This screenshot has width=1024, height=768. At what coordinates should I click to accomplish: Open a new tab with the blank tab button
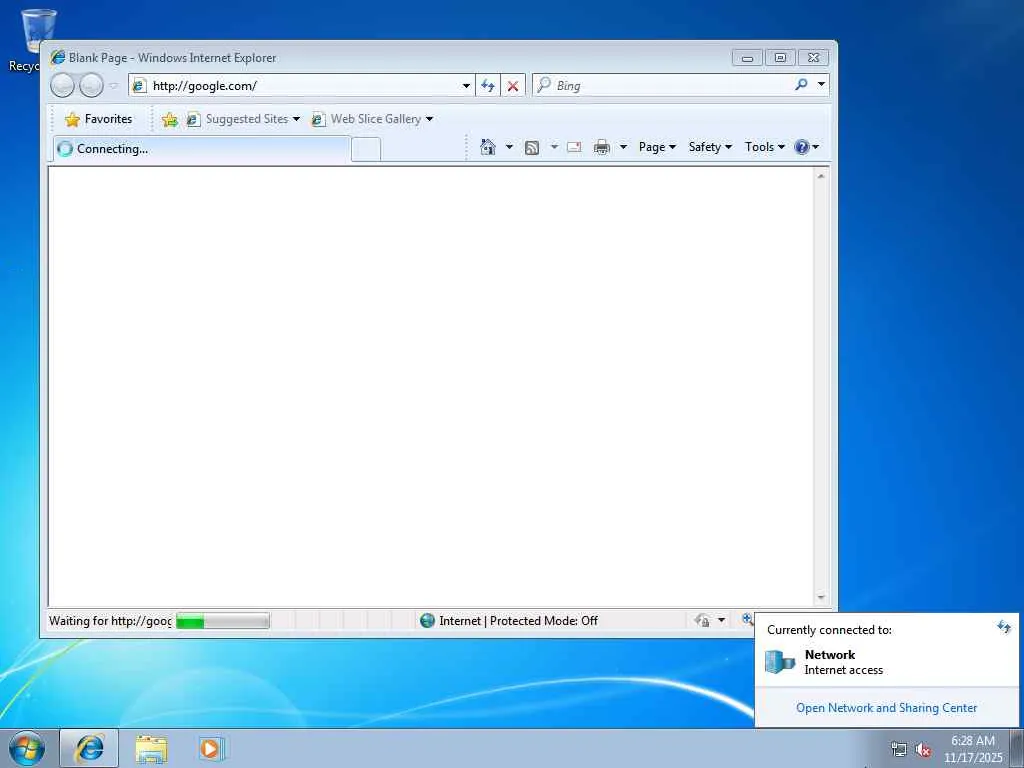point(366,150)
